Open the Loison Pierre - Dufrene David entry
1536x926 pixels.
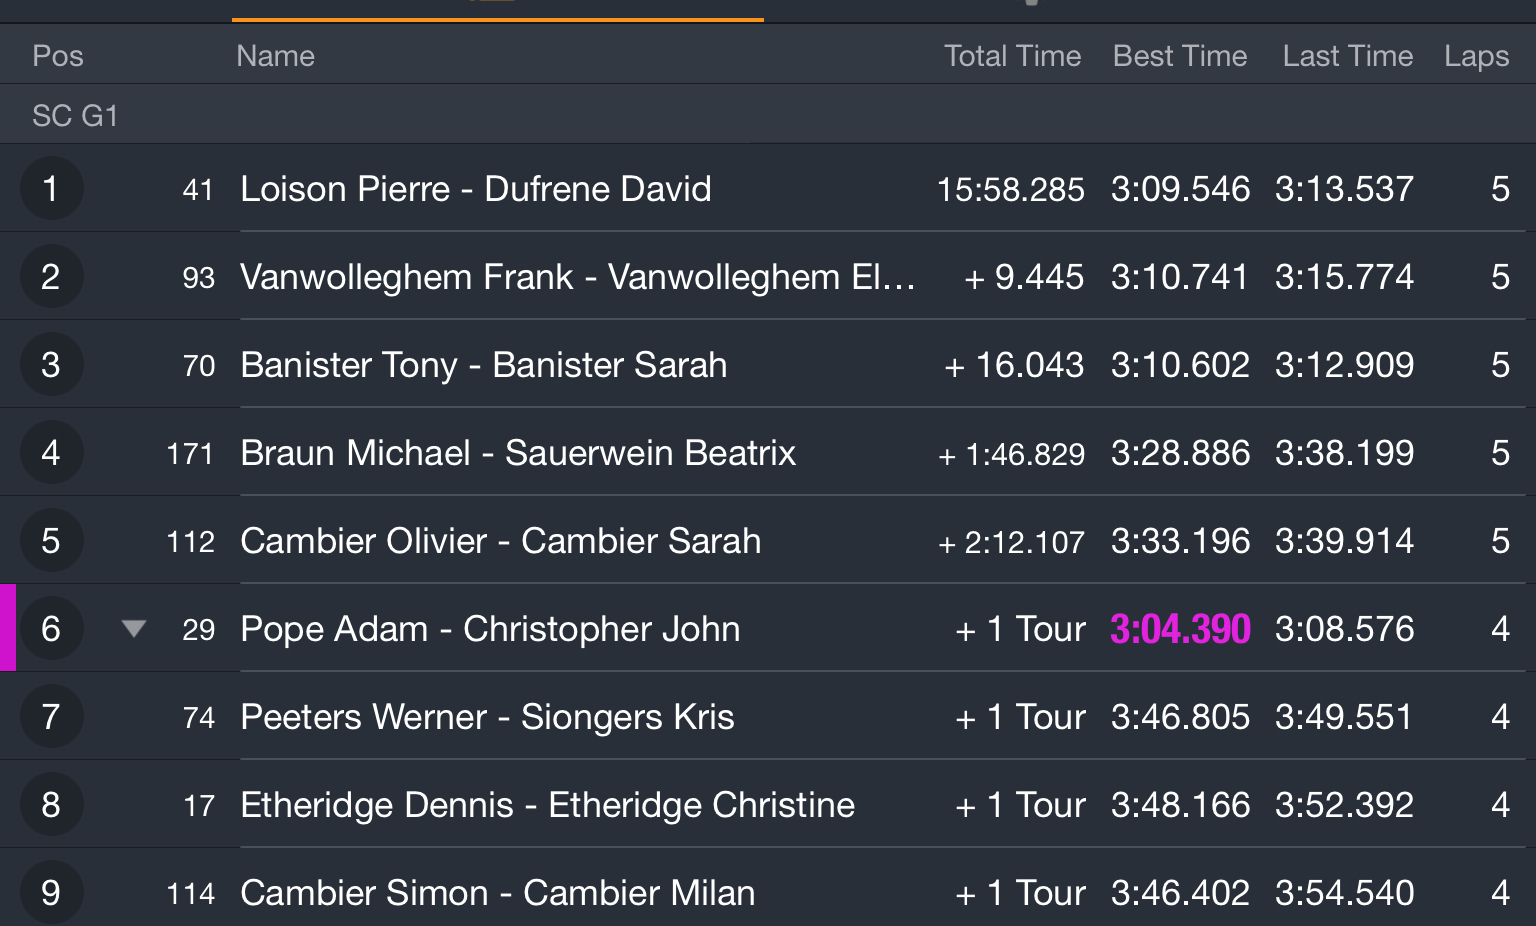pos(476,189)
